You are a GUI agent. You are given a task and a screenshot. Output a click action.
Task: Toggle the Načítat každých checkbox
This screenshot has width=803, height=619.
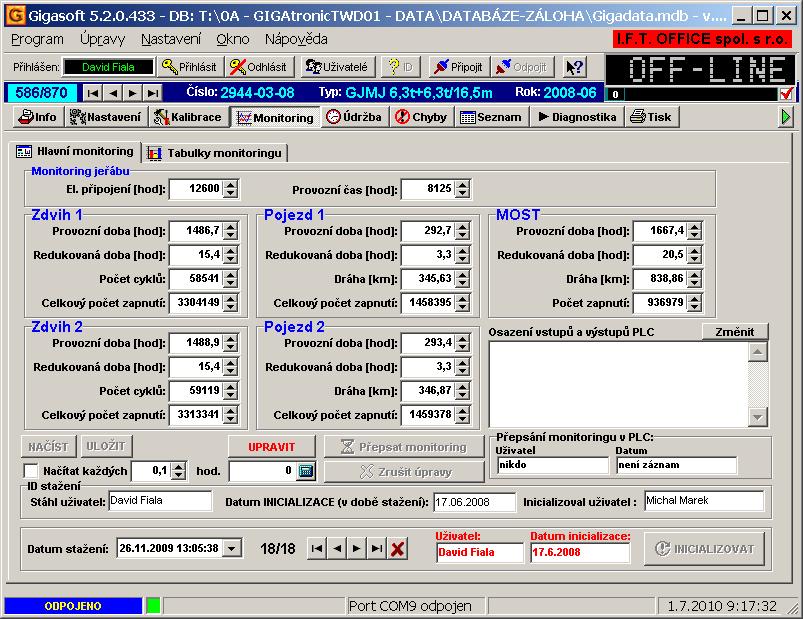coord(31,471)
